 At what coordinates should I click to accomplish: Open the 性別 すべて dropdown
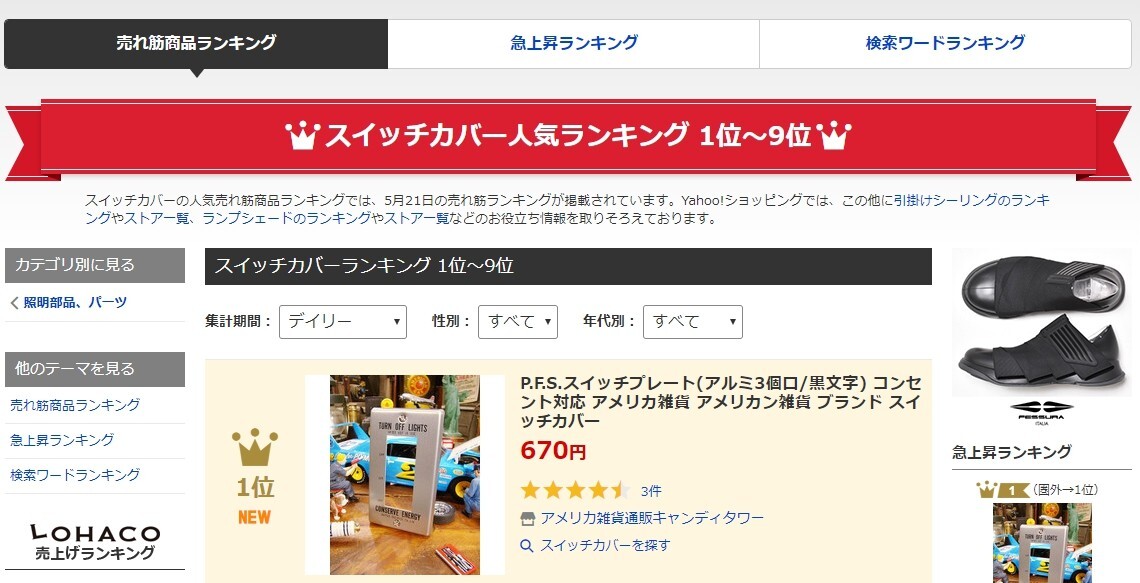pos(518,322)
